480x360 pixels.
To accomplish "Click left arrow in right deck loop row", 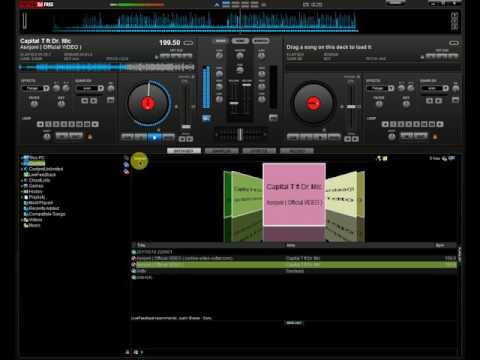I will point(385,124).
